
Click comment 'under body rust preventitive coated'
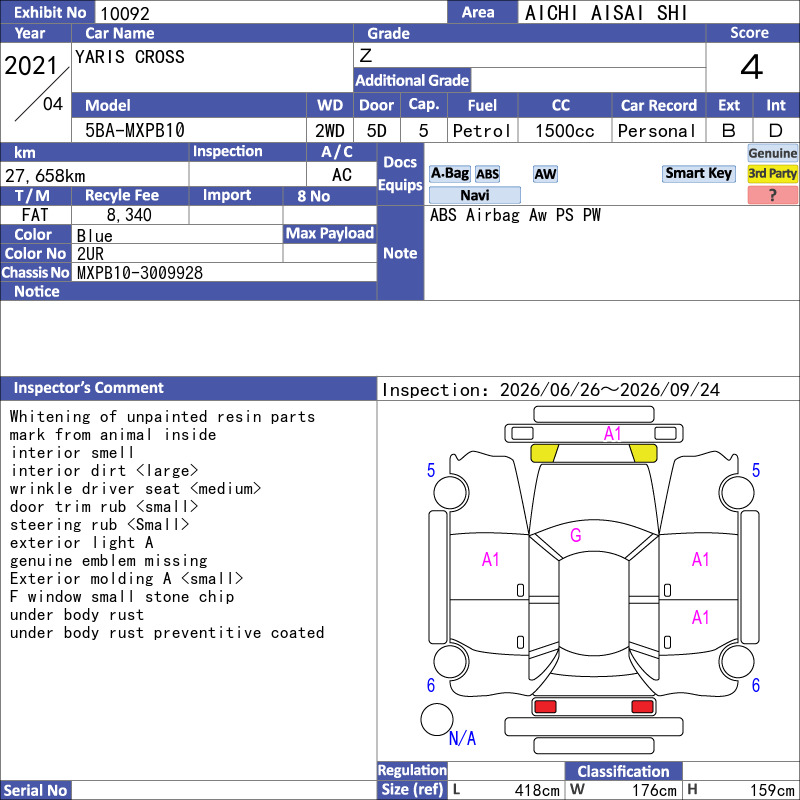[x=167, y=633]
